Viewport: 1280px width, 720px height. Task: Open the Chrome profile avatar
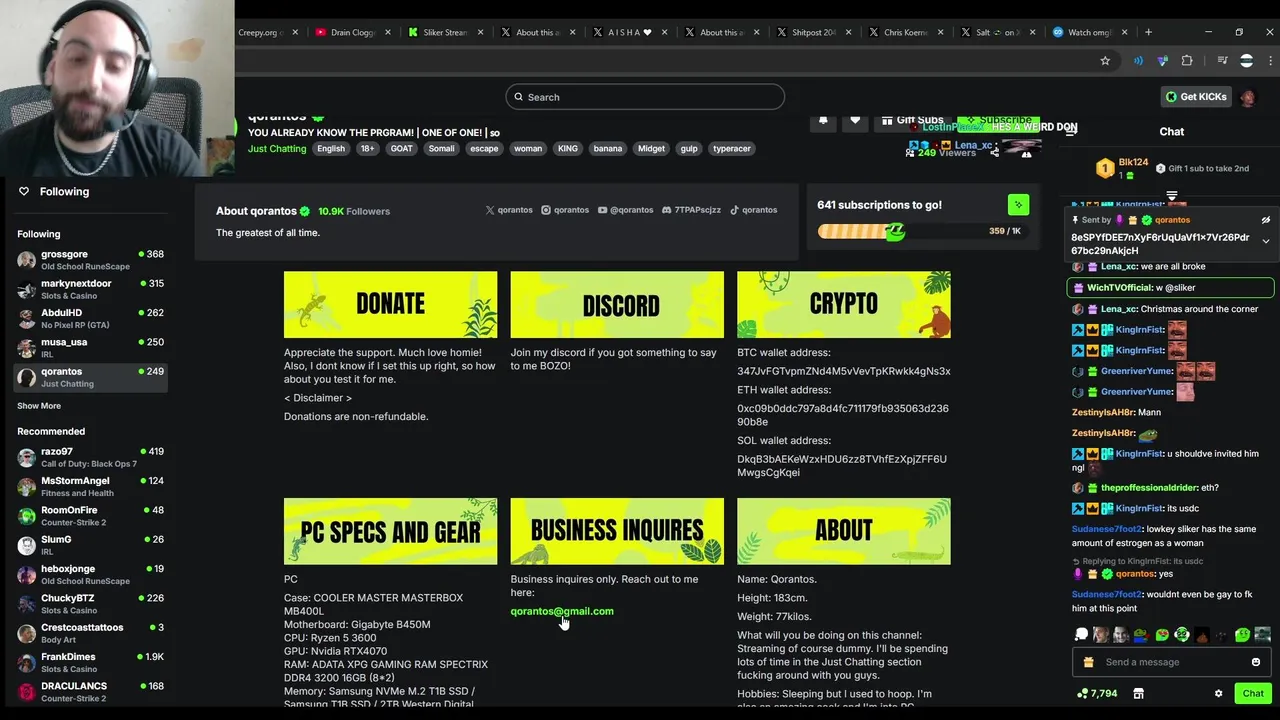[x=1246, y=61]
